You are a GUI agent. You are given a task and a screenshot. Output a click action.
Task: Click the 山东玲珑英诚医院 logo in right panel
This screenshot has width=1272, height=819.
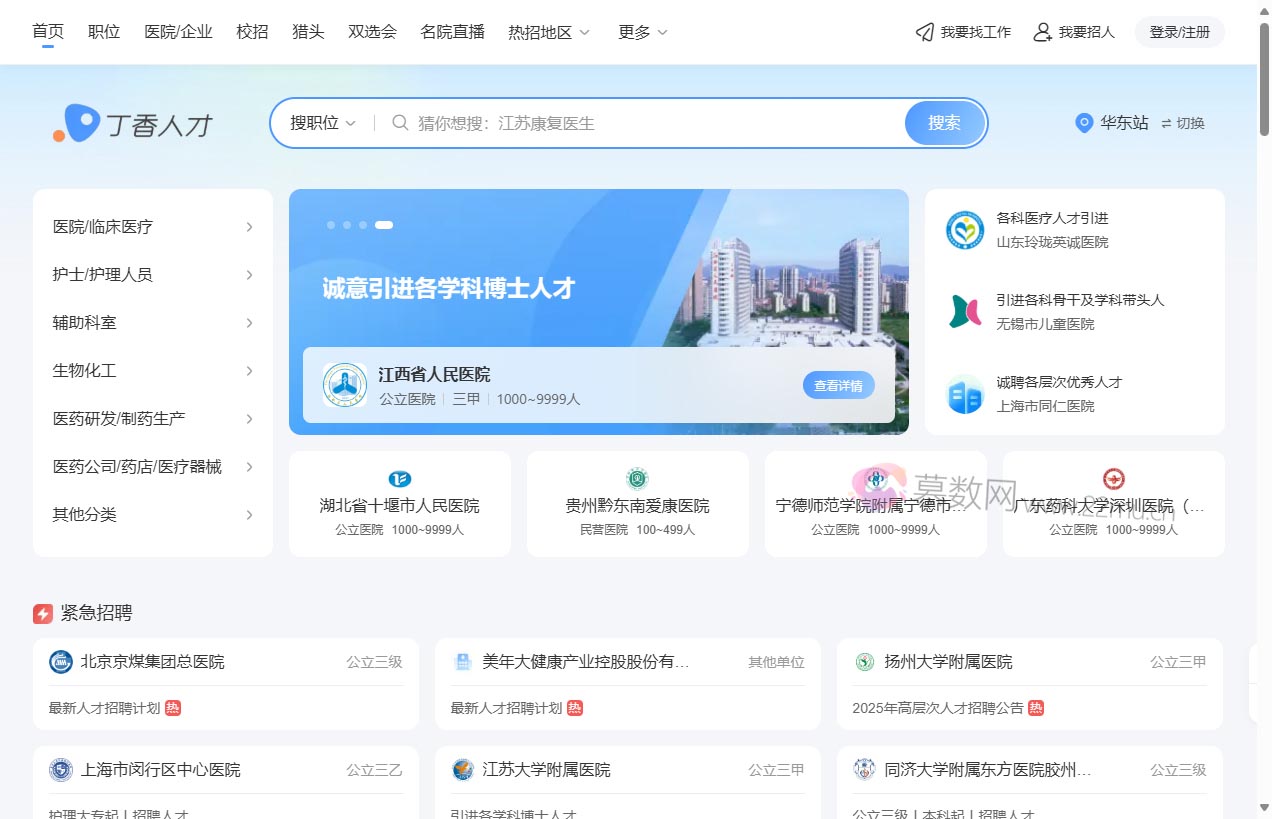pyautogui.click(x=964, y=230)
